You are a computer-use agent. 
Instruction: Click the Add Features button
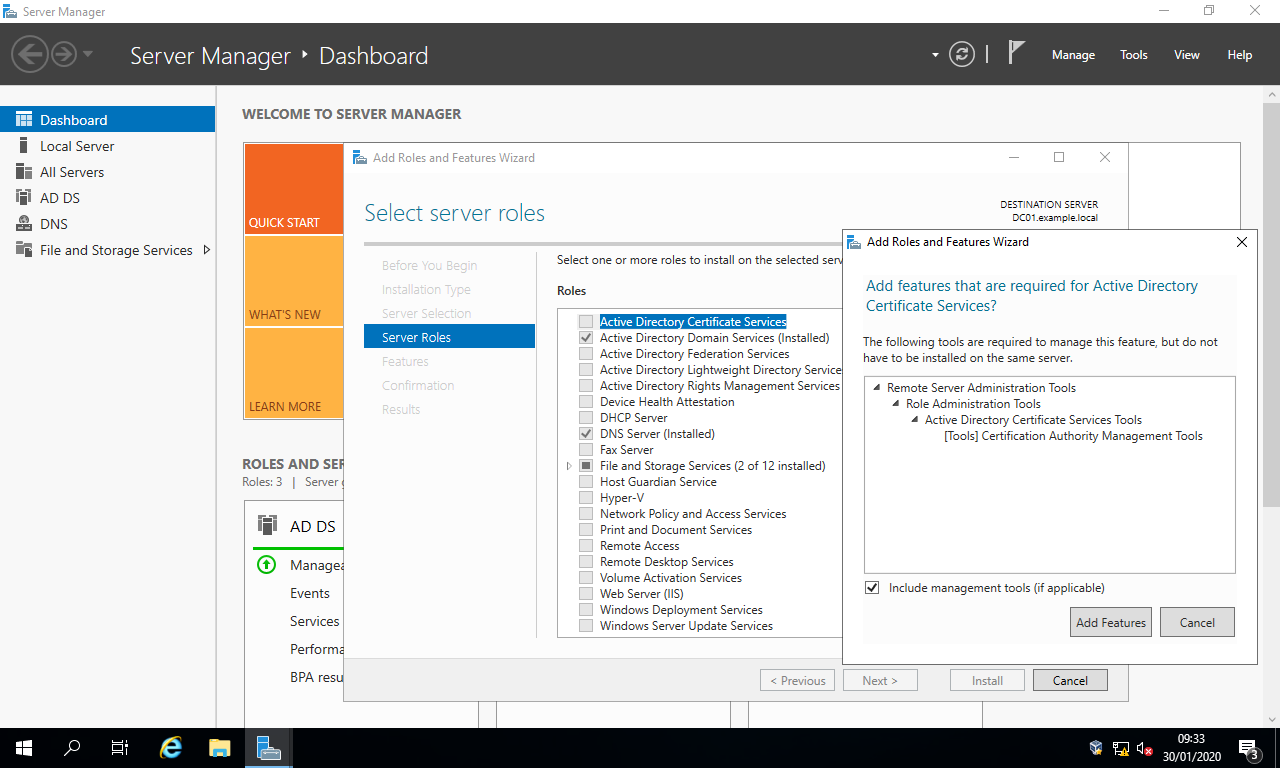tap(1110, 621)
